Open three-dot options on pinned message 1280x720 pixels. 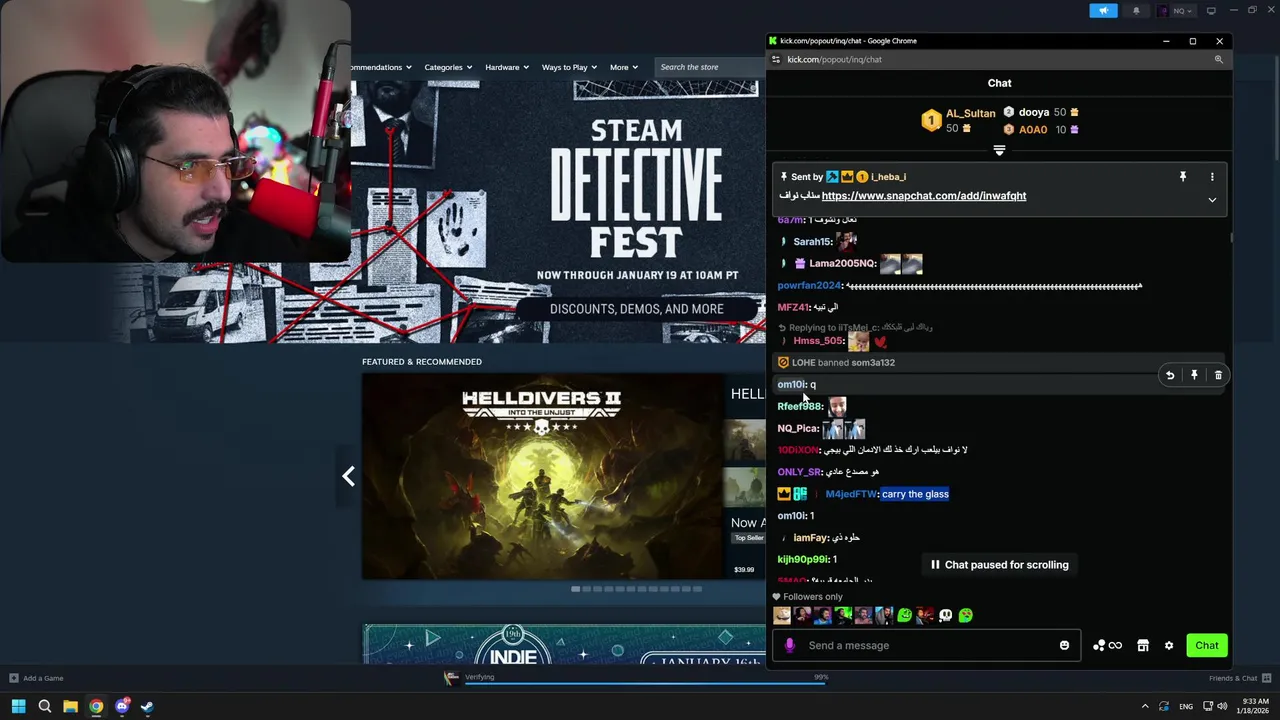[x=1212, y=177]
